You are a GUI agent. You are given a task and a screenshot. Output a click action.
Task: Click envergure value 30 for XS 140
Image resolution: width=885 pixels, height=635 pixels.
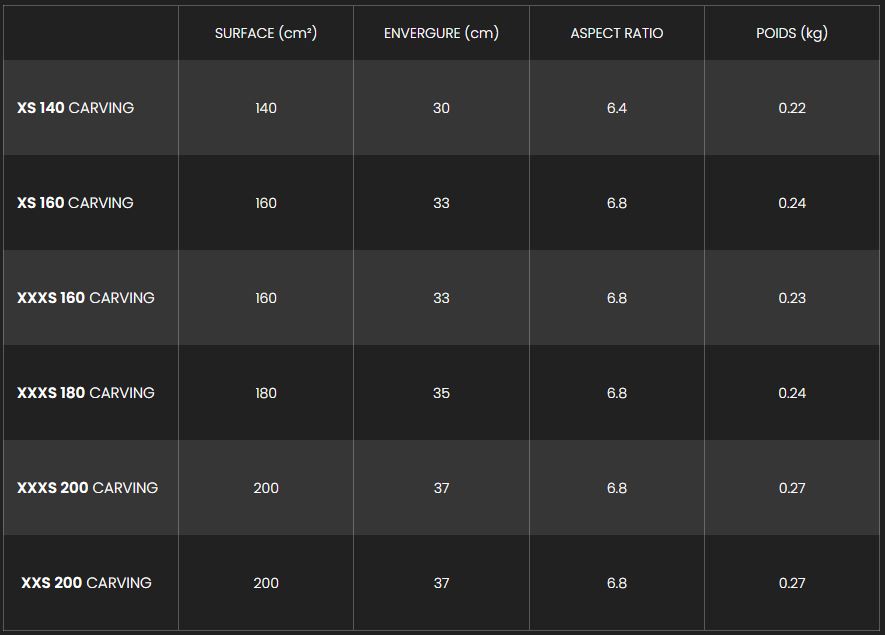pos(441,108)
